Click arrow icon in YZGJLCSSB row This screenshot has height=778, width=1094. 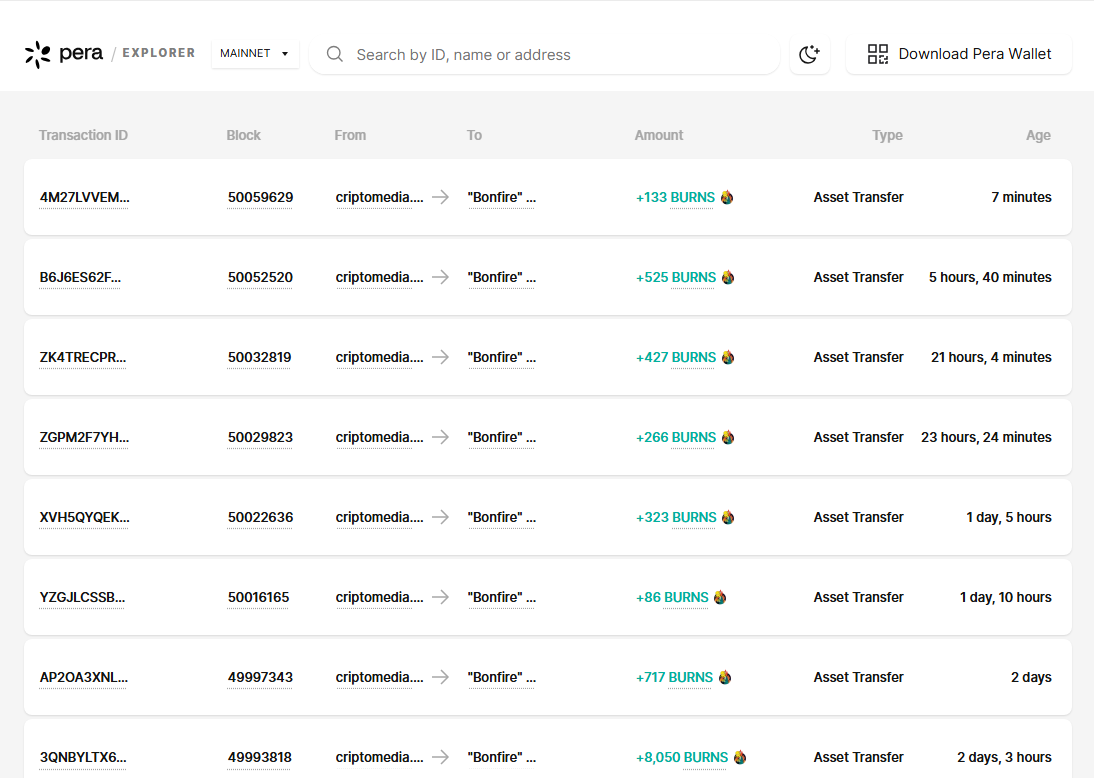(440, 597)
